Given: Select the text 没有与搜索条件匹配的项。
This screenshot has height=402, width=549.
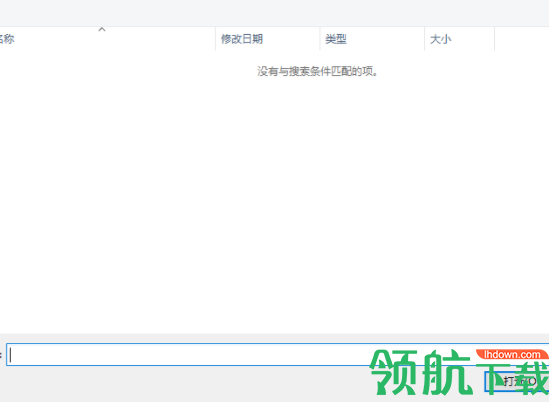Looking at the screenshot, I should [x=318, y=71].
